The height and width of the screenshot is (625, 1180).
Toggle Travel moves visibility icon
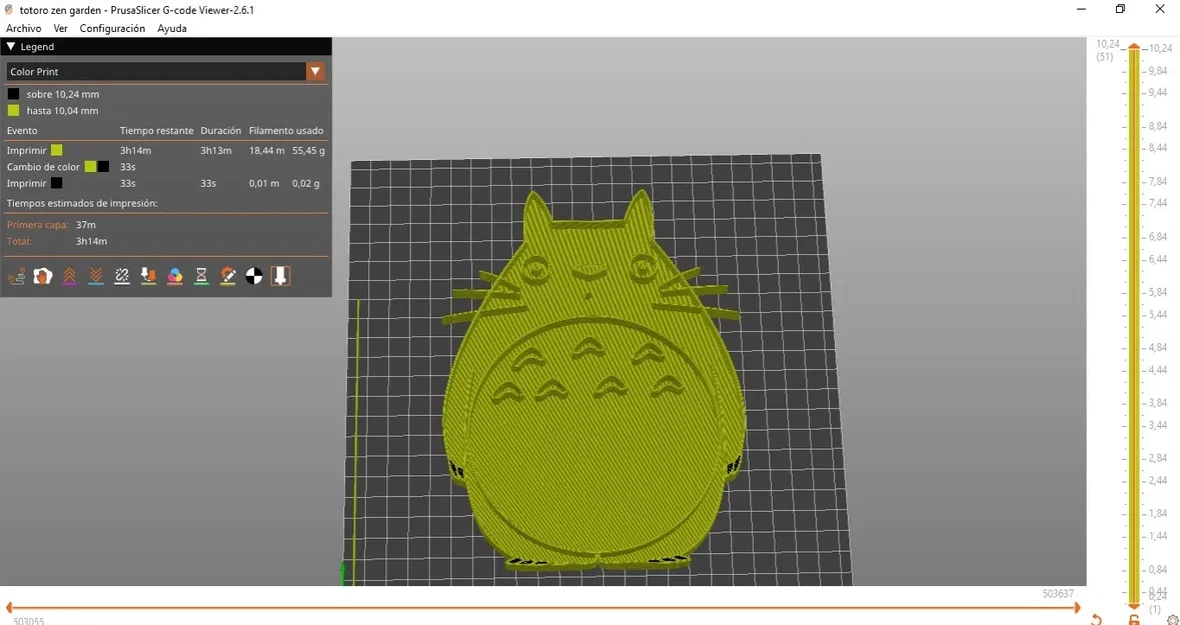[17, 276]
